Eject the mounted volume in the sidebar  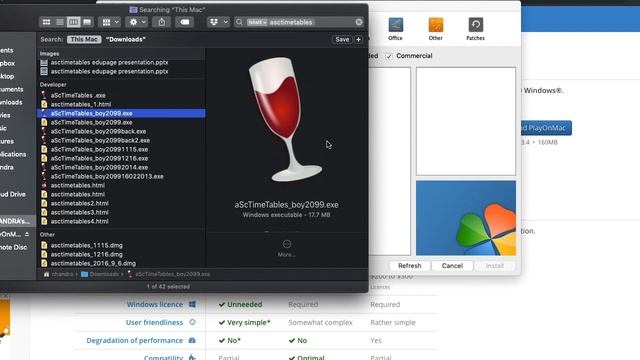[27, 234]
